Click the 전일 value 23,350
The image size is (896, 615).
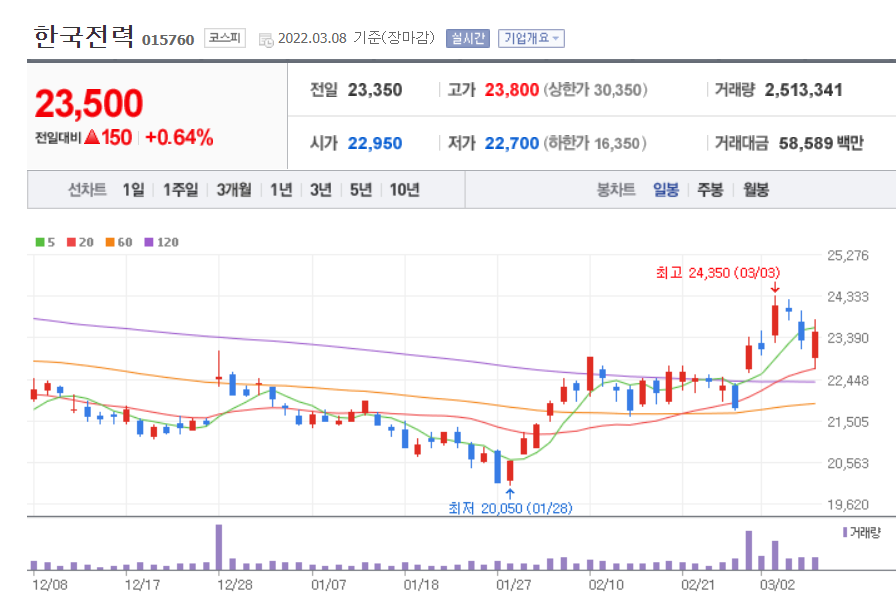[375, 90]
